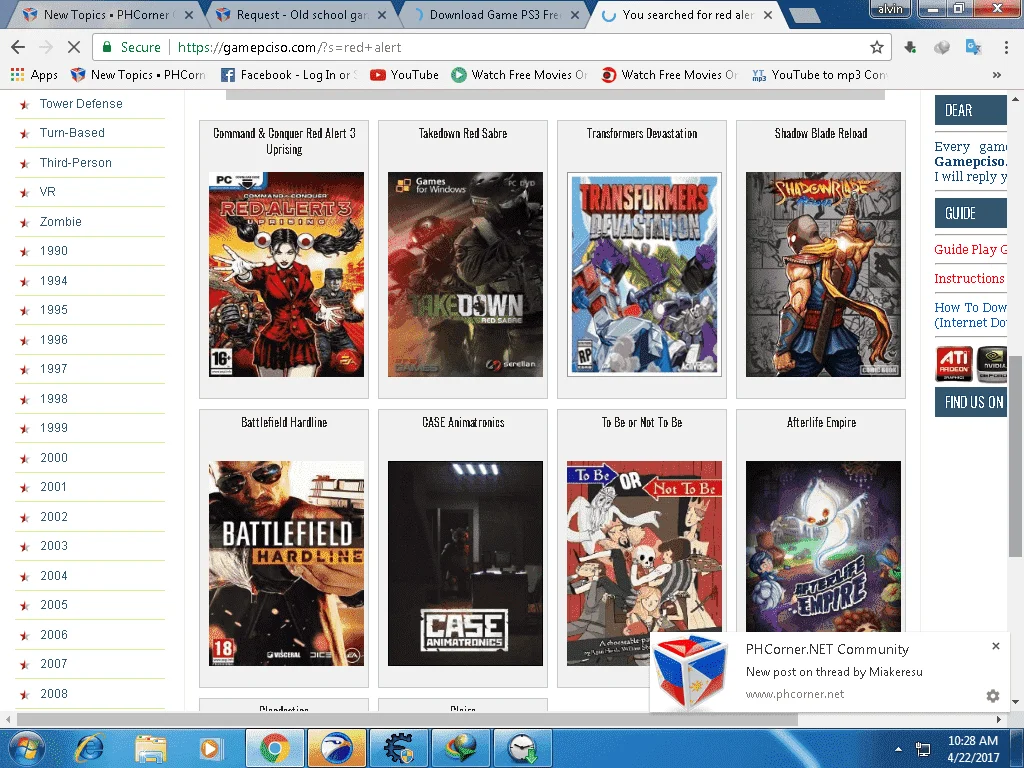
Task: Click the NVIDIA GeForce graphics badge
Action: coord(991,364)
